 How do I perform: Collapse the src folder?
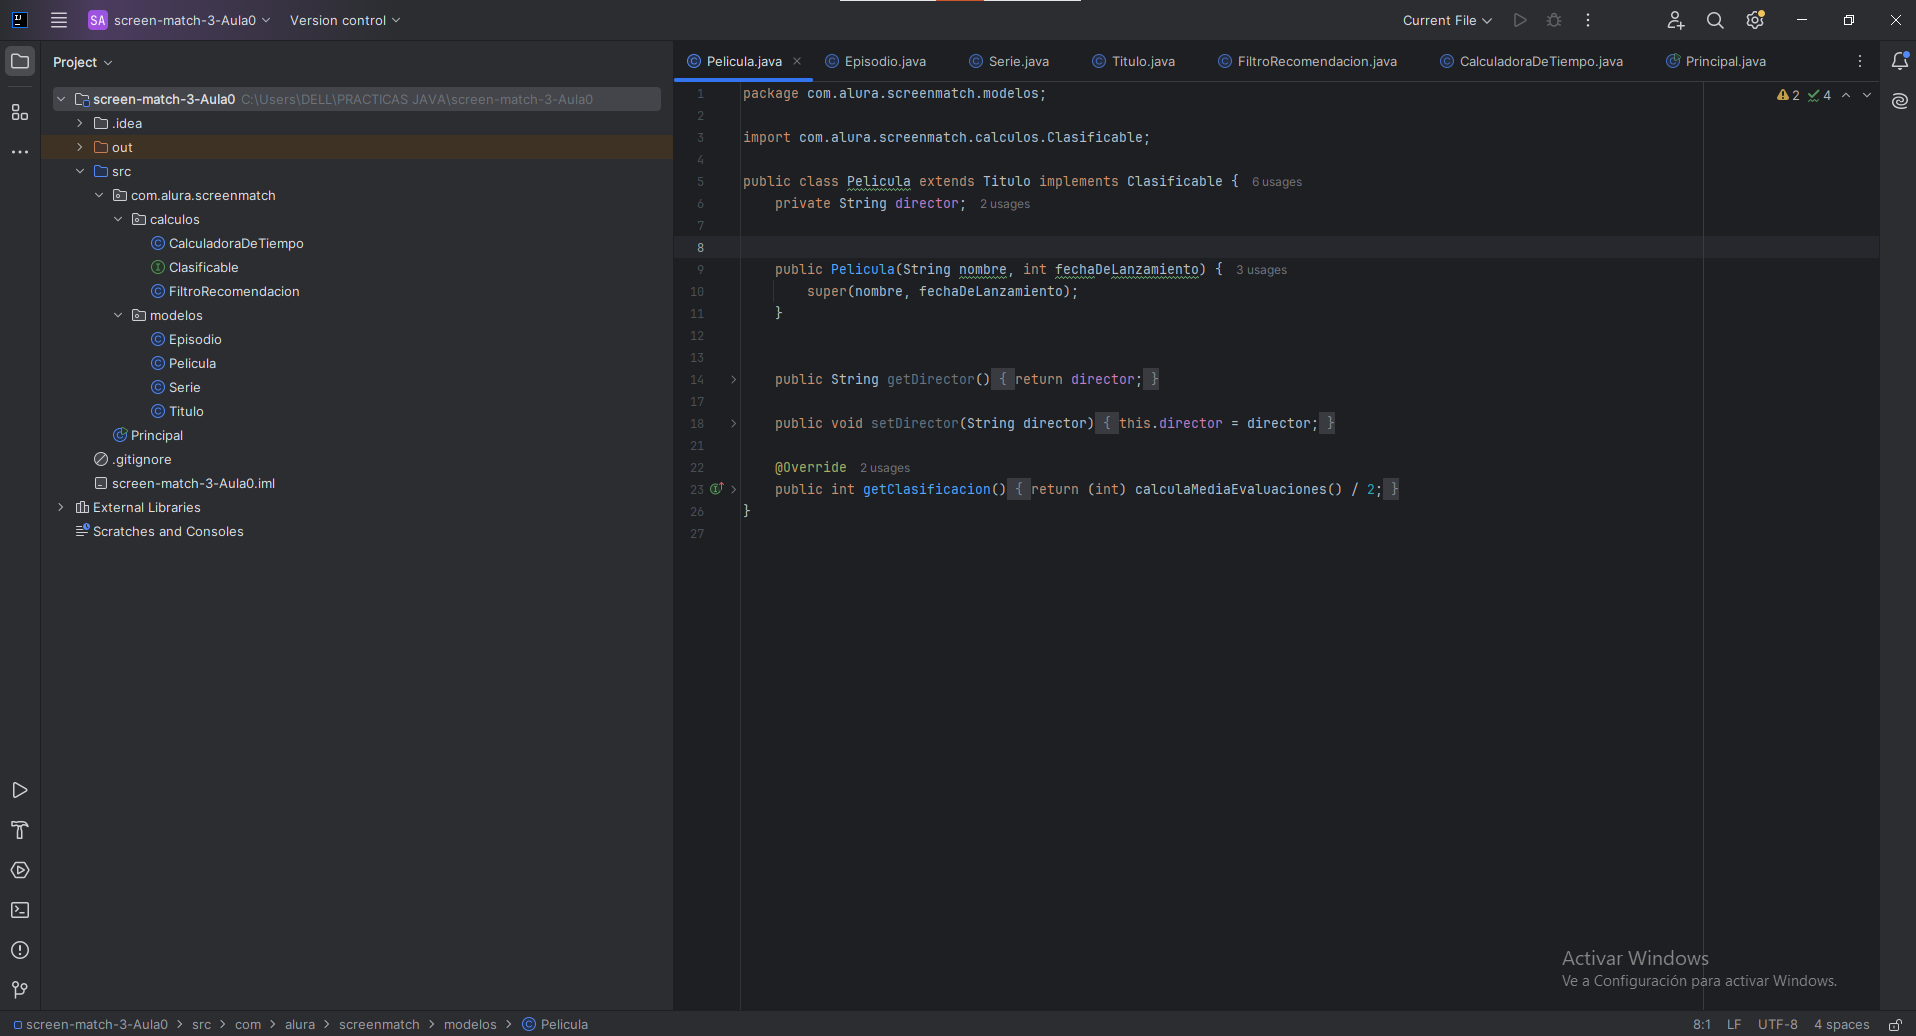click(80, 171)
